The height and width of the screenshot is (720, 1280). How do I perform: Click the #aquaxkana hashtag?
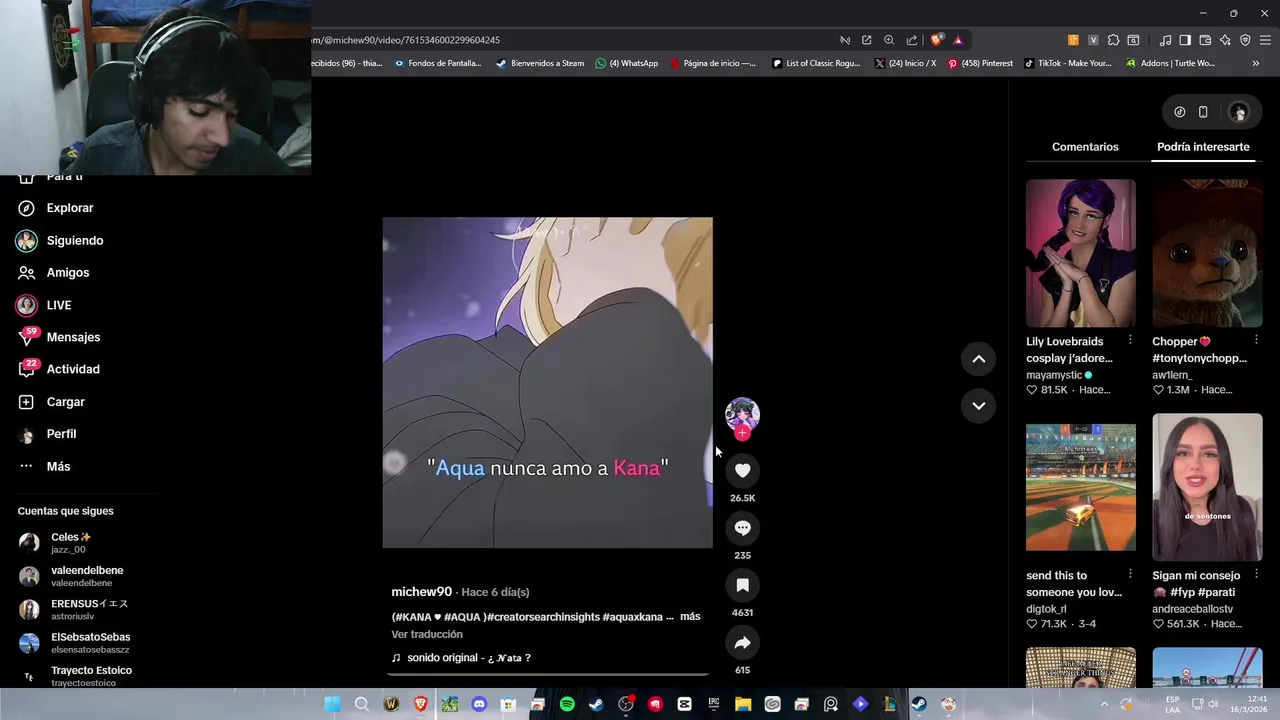632,617
